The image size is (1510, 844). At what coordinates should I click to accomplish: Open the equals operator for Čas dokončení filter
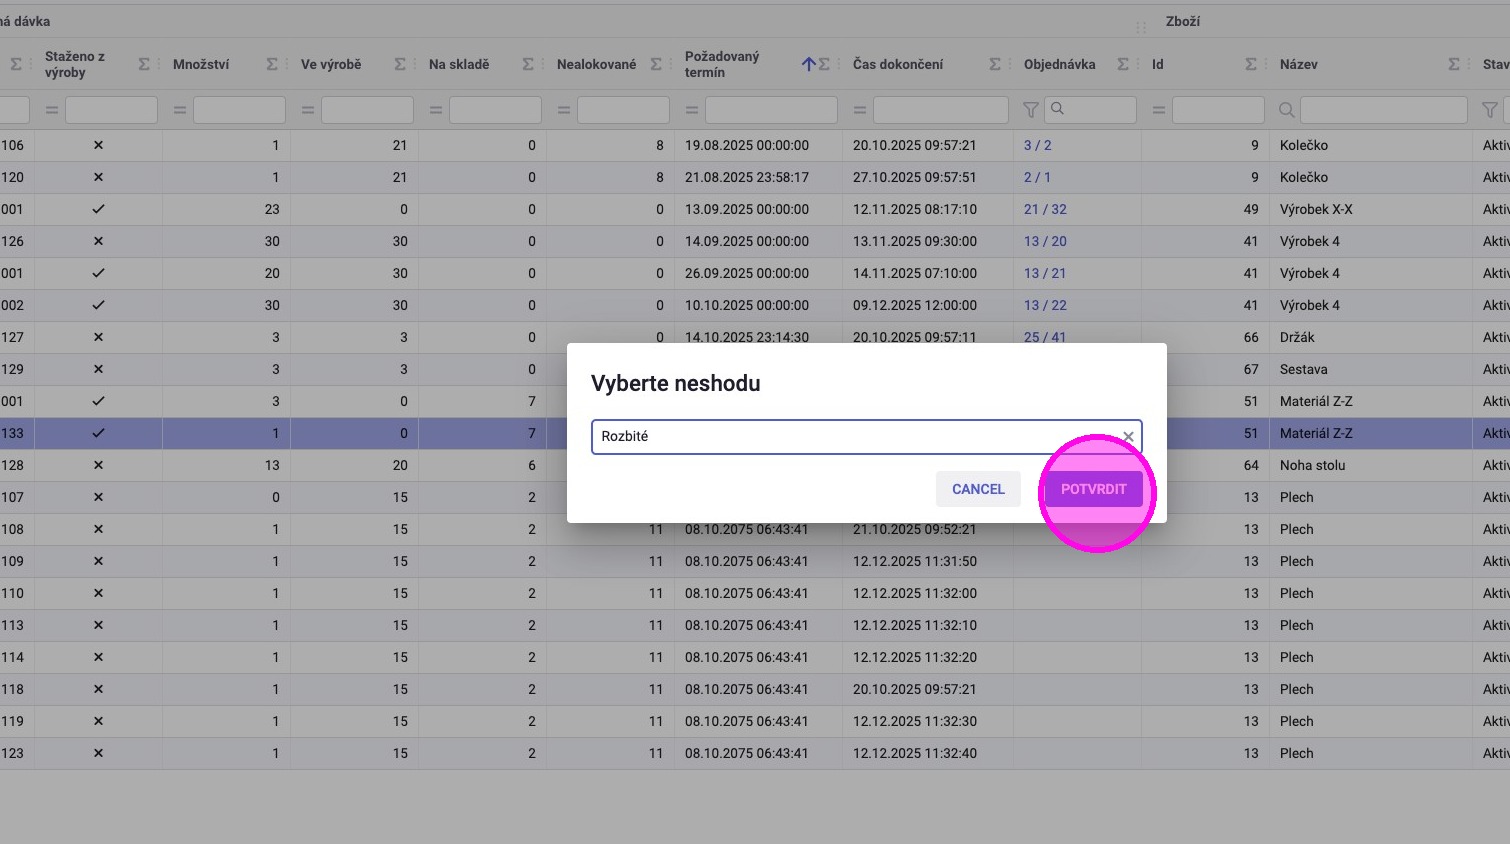click(860, 110)
